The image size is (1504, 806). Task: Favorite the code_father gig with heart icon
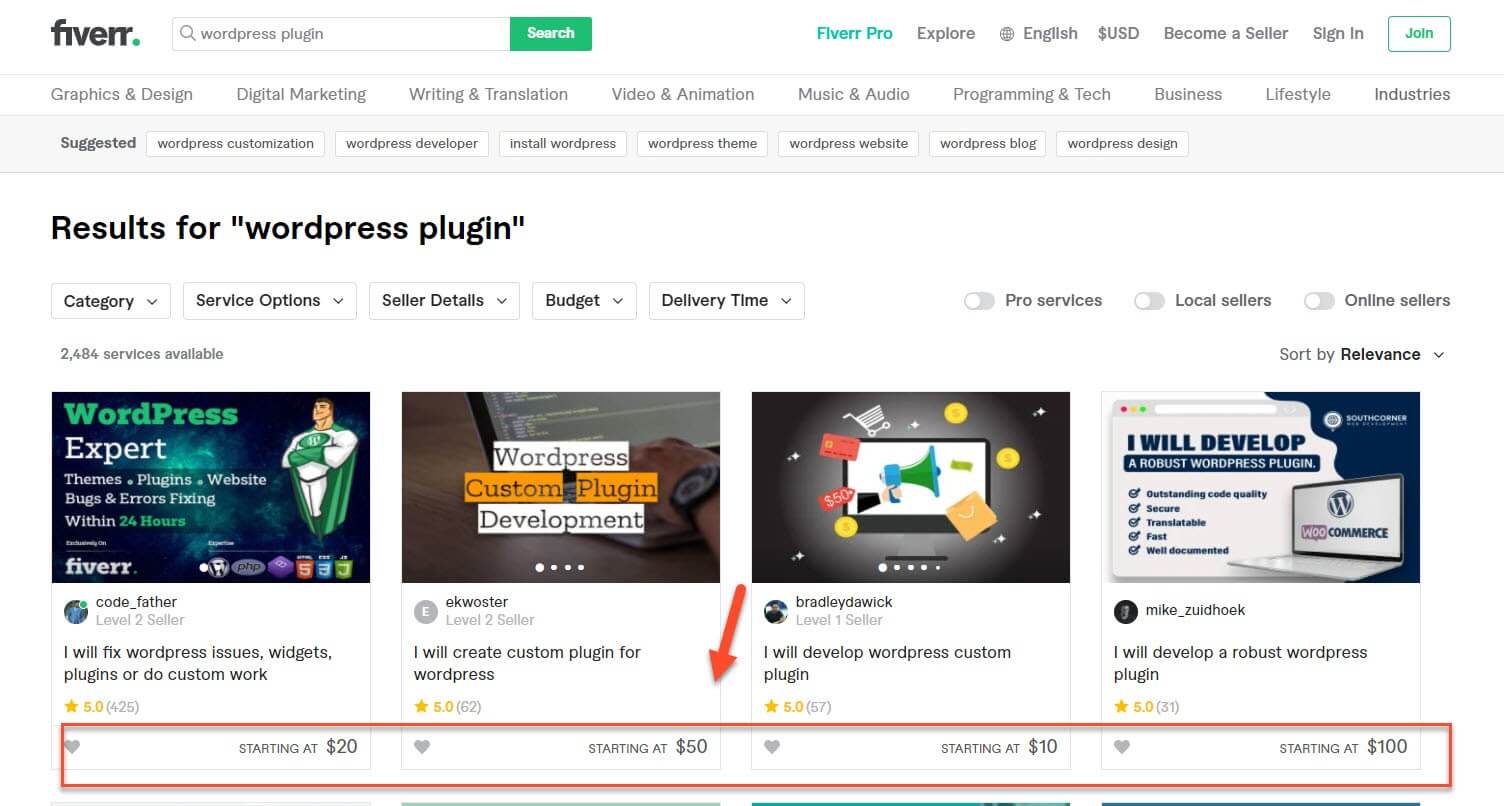(72, 746)
